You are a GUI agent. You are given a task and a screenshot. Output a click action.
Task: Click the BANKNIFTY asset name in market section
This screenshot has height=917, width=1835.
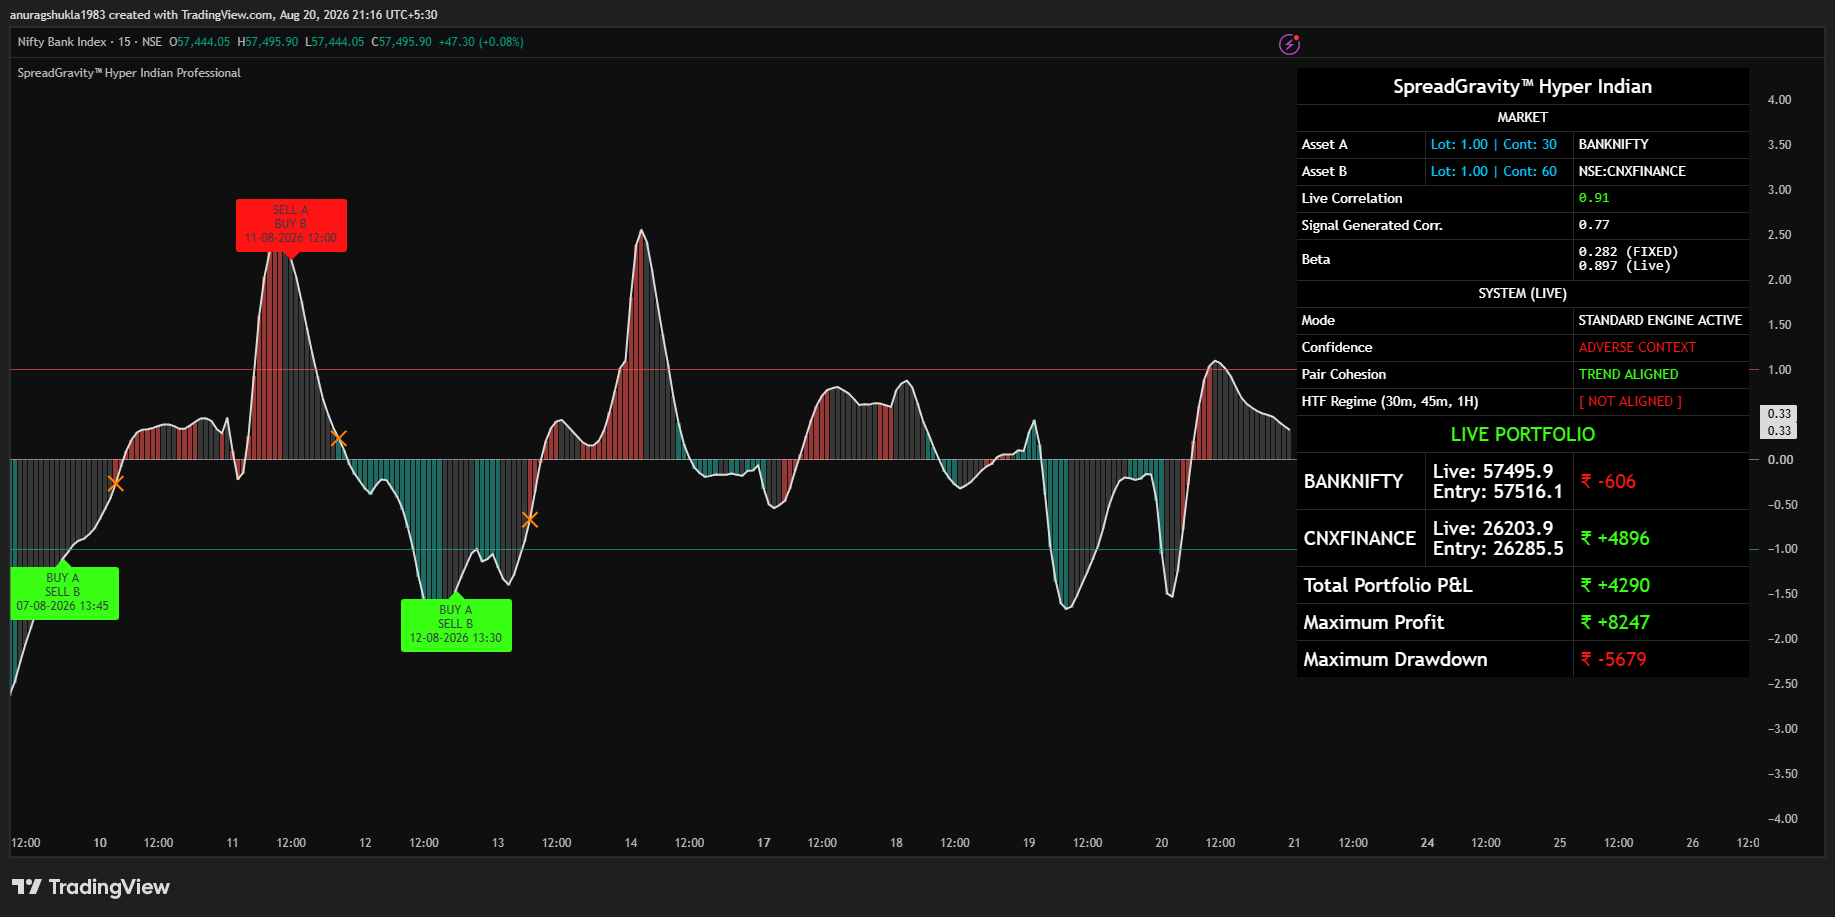coord(1613,145)
